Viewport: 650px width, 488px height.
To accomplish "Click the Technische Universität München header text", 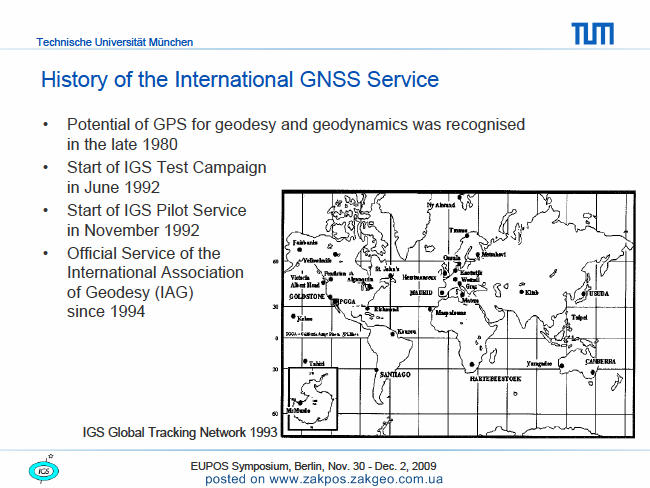I will (114, 42).
